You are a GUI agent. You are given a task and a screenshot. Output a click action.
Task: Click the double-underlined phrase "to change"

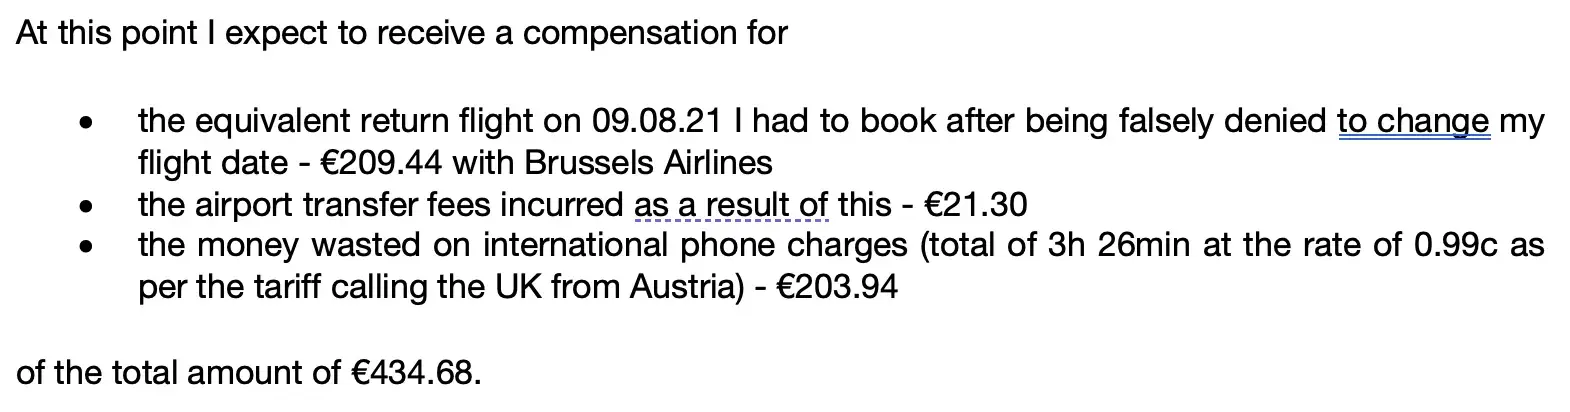[1413, 121]
